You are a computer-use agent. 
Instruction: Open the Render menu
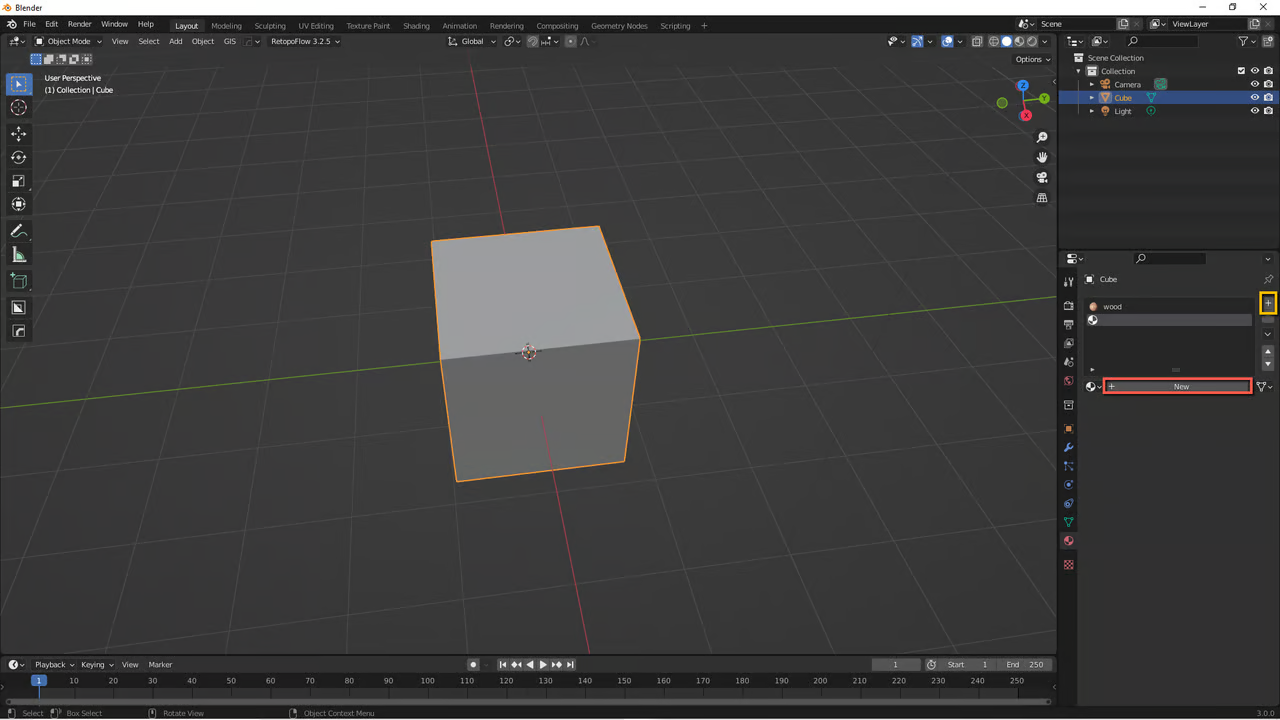(x=79, y=24)
